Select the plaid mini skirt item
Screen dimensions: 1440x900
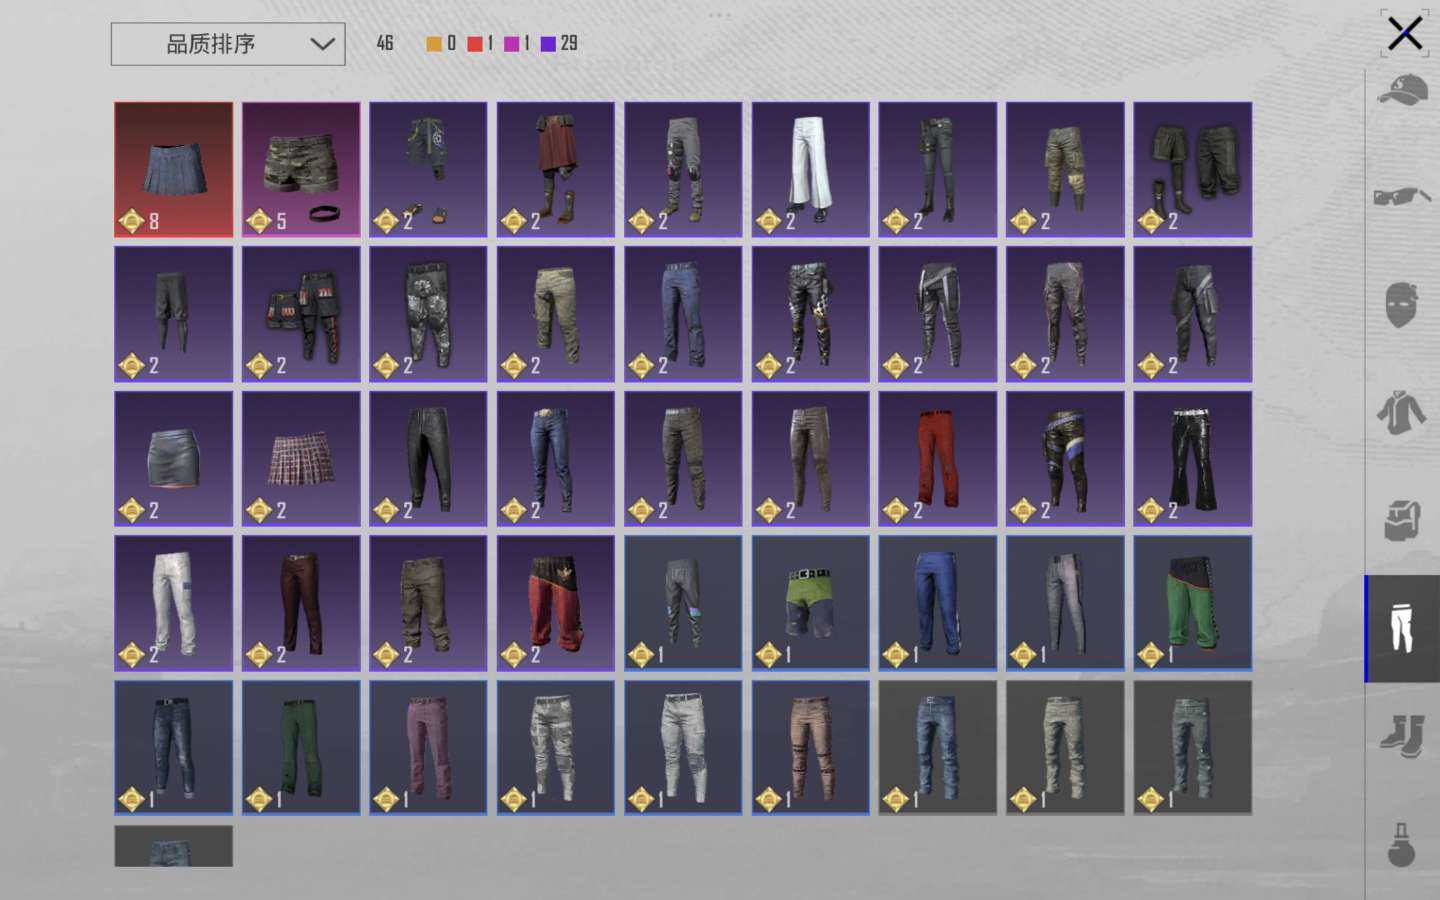pyautogui.click(x=301, y=458)
